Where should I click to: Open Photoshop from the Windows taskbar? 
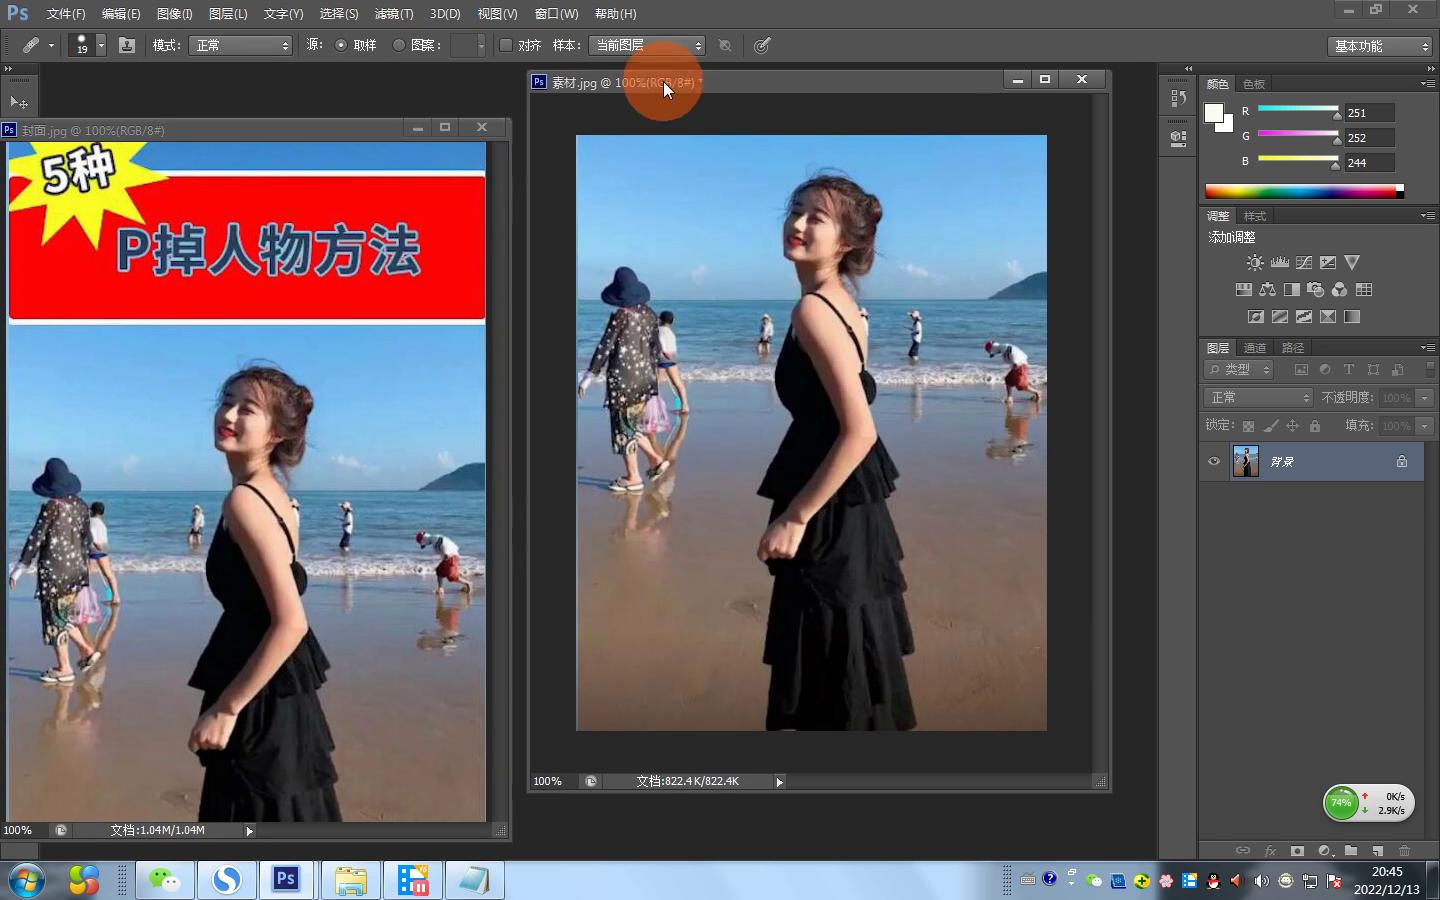[286, 880]
